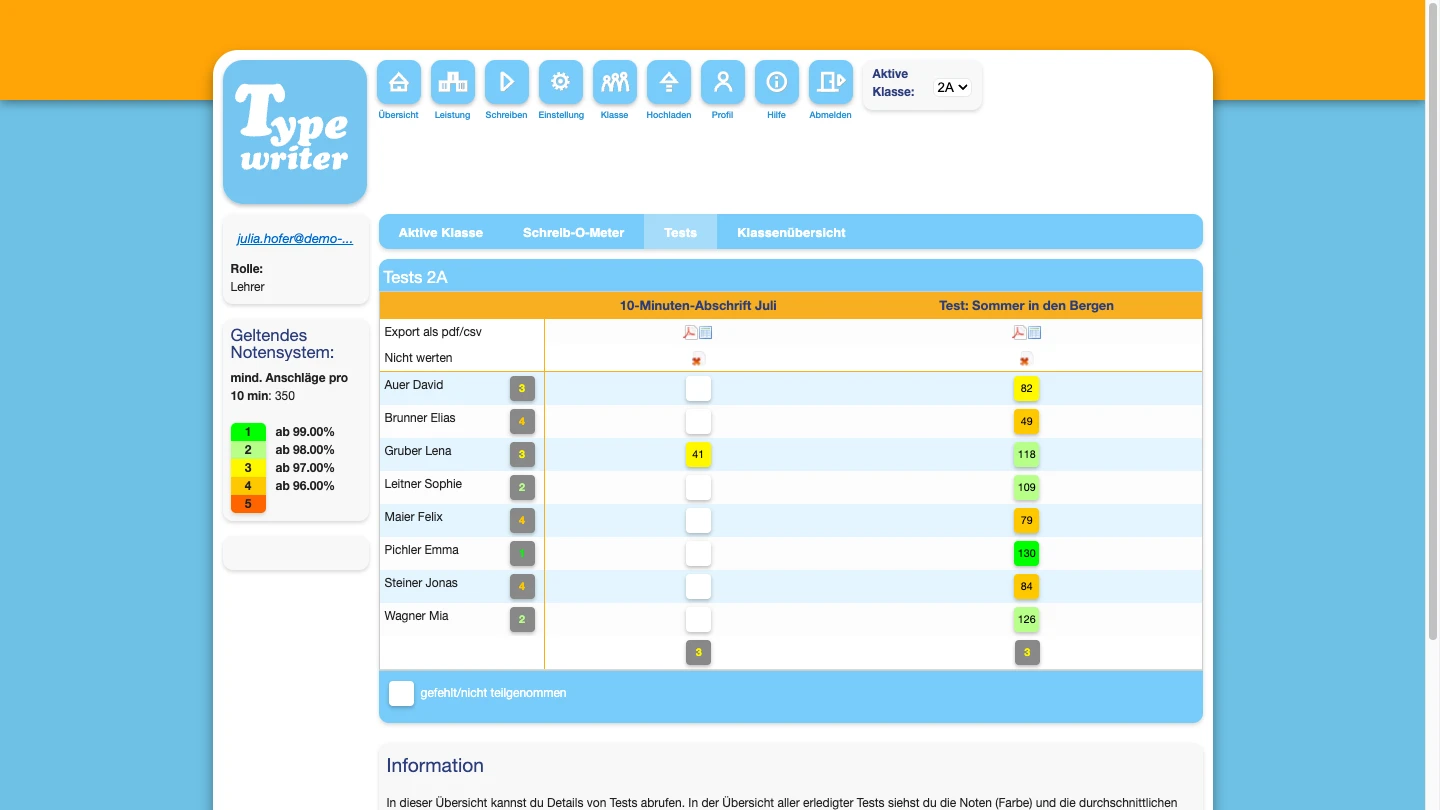Click Pichler Emma's empty 10-Minuten-Abschrift cell
Viewport: 1440px width, 810px height.
pos(698,553)
